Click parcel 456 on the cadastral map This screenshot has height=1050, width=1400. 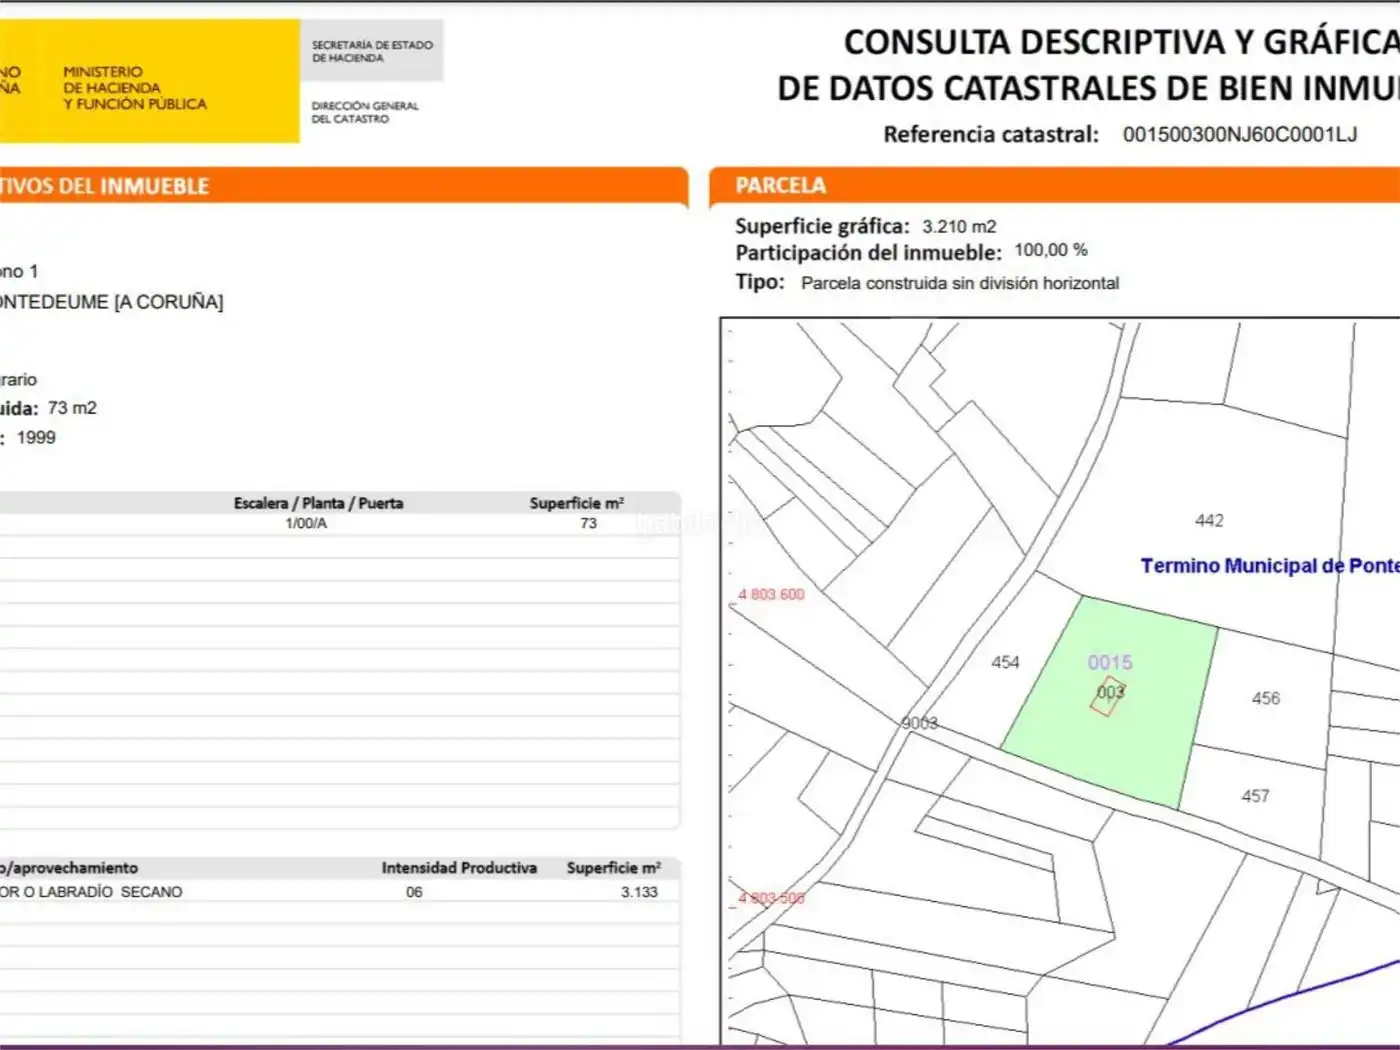1266,698
